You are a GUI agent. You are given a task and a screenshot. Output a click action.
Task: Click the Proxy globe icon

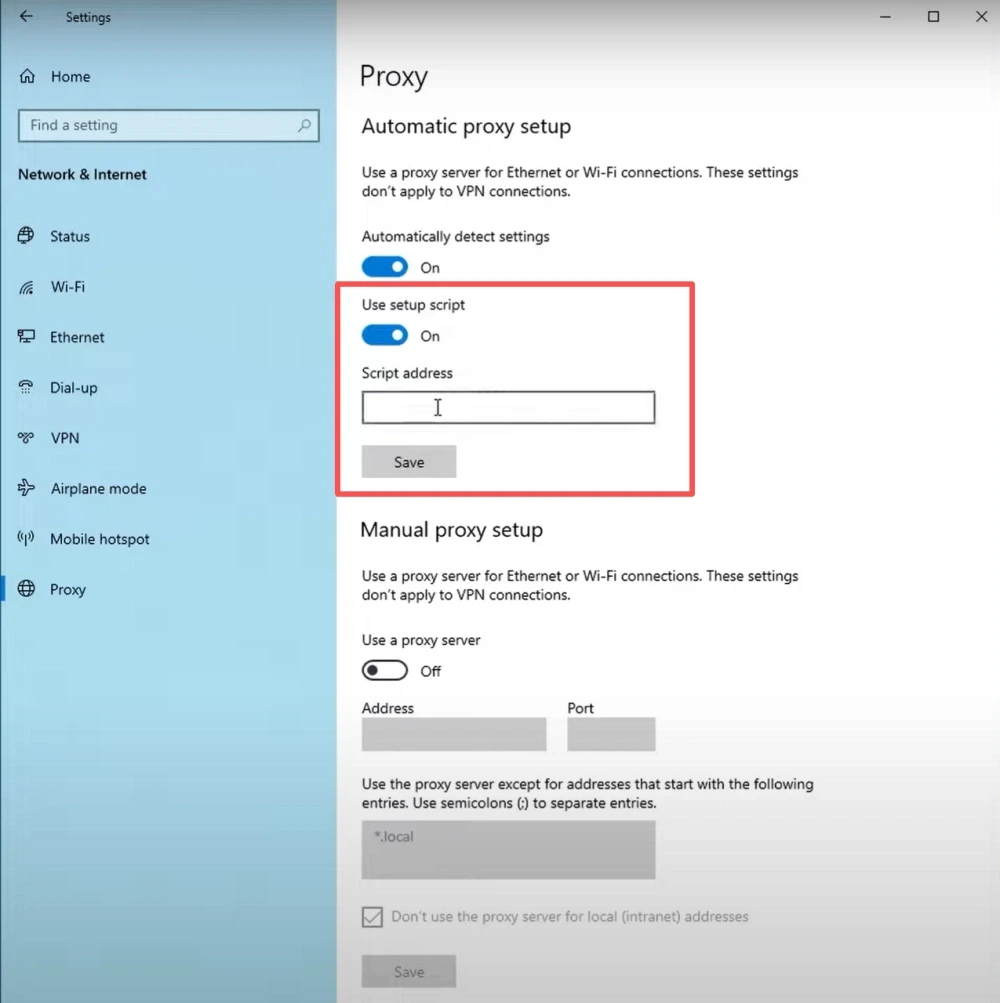[26, 588]
